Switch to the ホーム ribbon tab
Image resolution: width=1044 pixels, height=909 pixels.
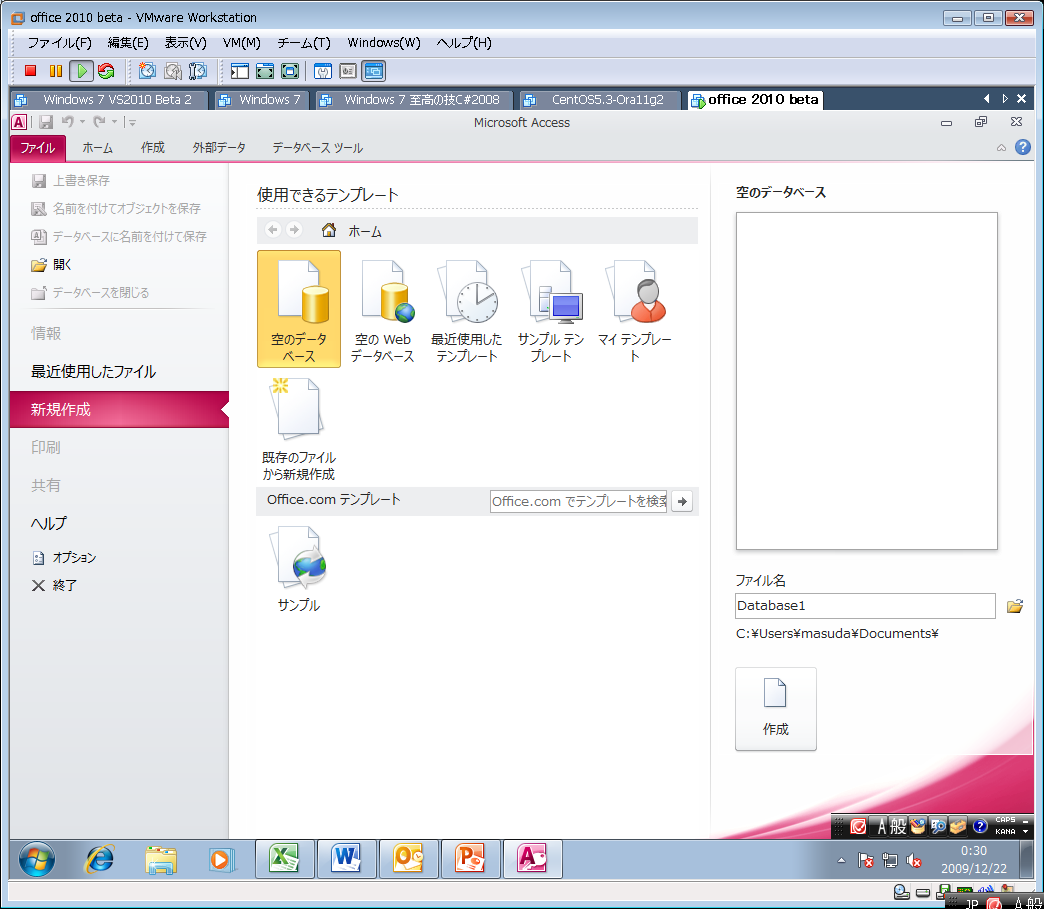(97, 148)
